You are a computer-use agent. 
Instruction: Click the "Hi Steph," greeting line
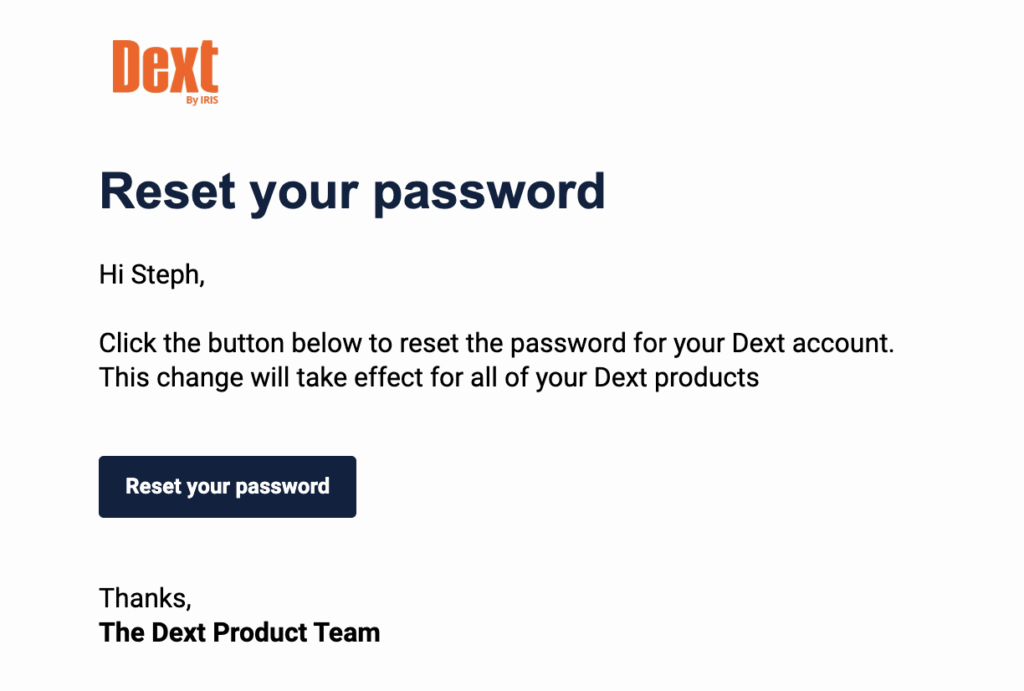point(152,274)
